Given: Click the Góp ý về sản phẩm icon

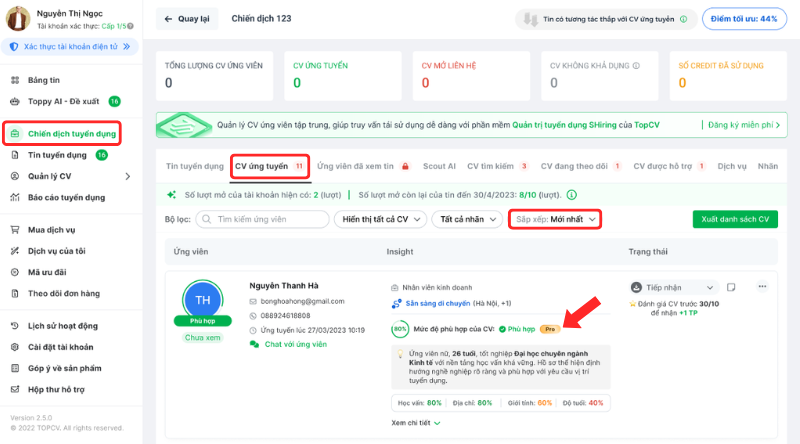Looking at the screenshot, I should click(x=15, y=368).
